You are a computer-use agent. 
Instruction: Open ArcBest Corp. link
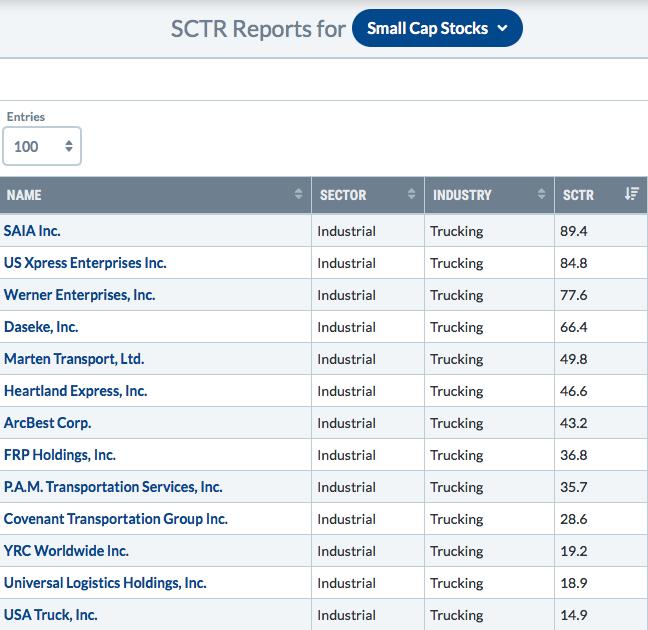click(48, 422)
